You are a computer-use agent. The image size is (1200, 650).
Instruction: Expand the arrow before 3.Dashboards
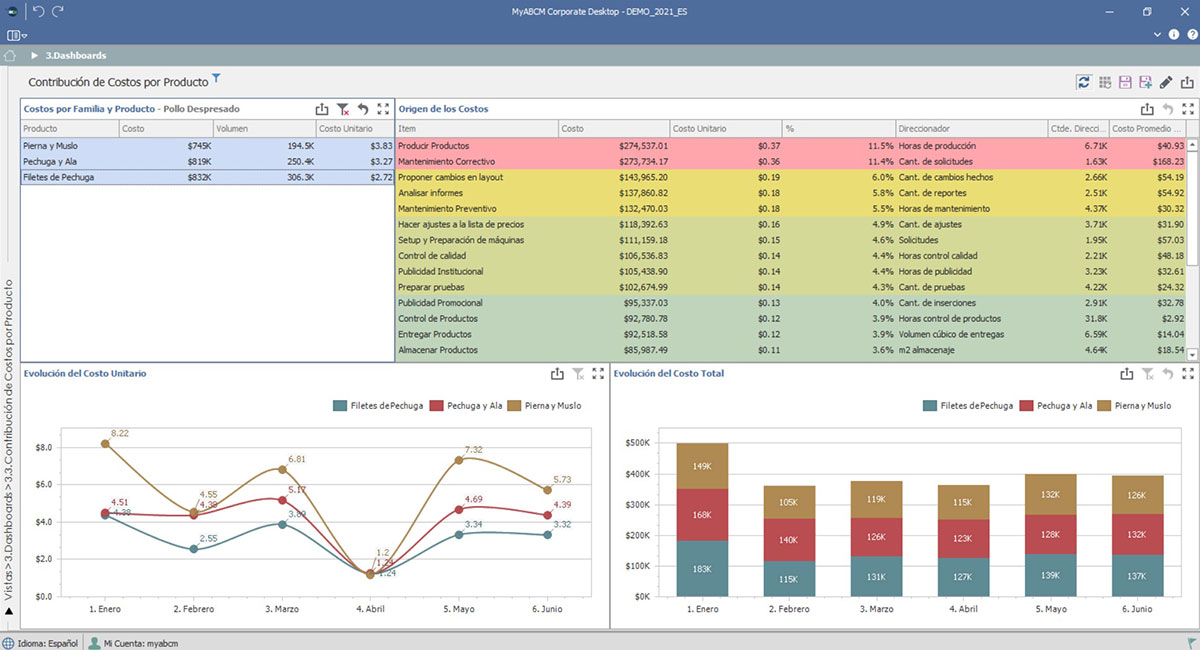coord(35,56)
